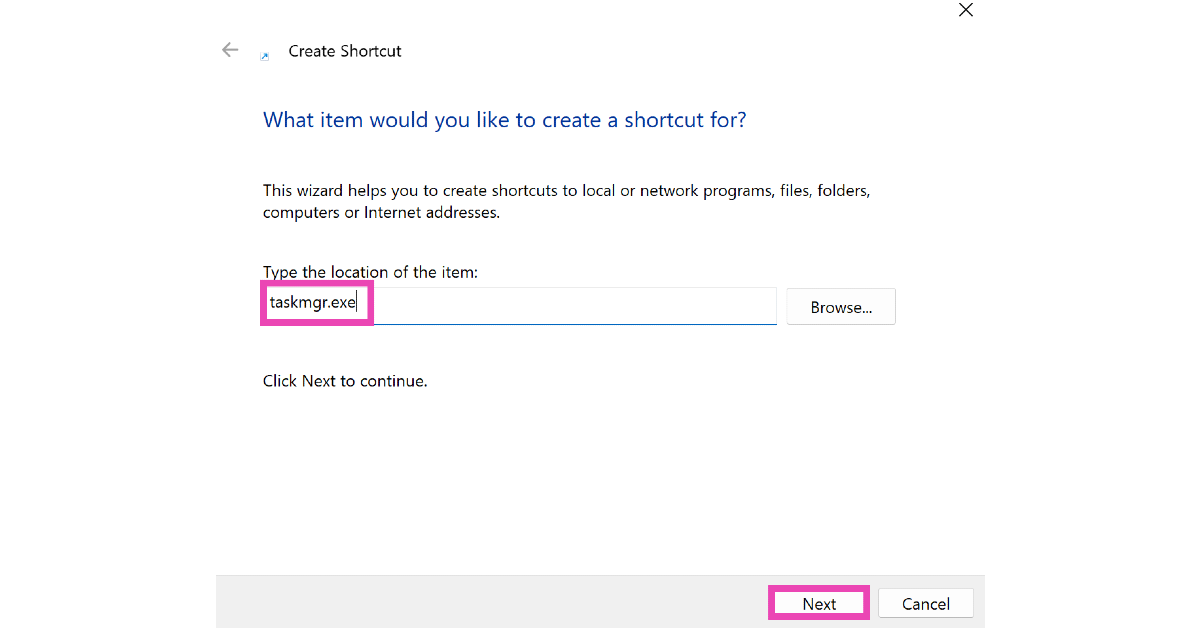Click the word 'wizard' in the description
This screenshot has width=1200, height=628.
point(320,190)
